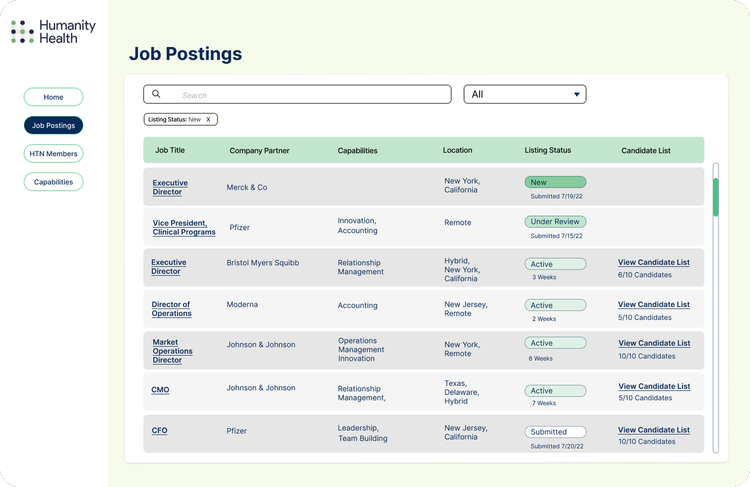Image resolution: width=750 pixels, height=487 pixels.
Task: Click the Candidate List column header
Action: click(646, 151)
